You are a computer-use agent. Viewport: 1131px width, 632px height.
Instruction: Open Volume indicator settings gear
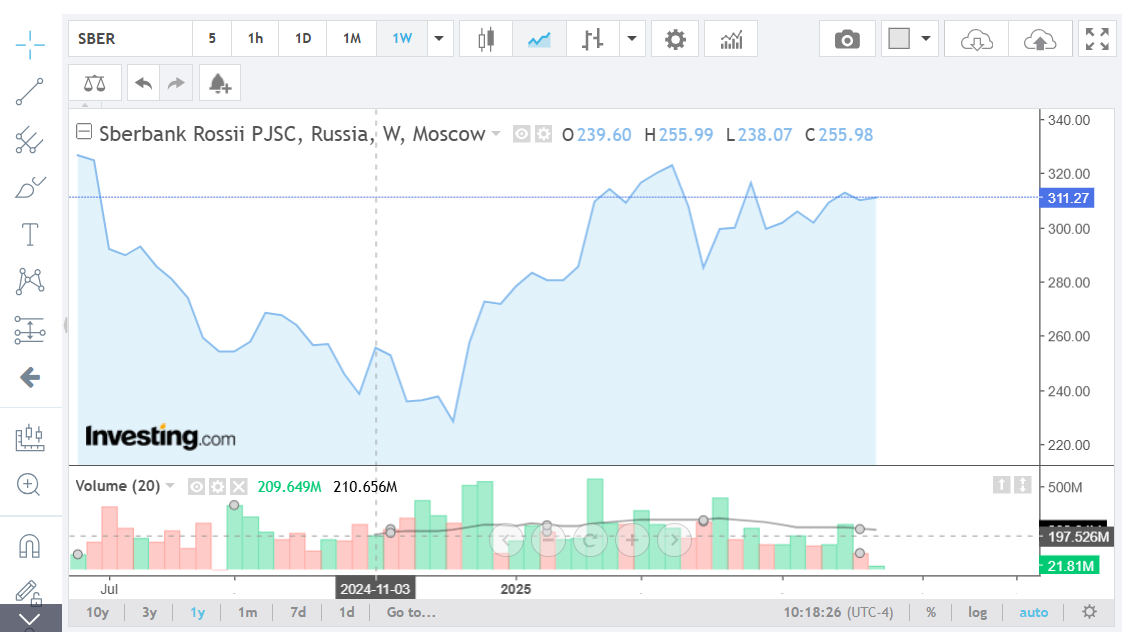click(x=217, y=487)
